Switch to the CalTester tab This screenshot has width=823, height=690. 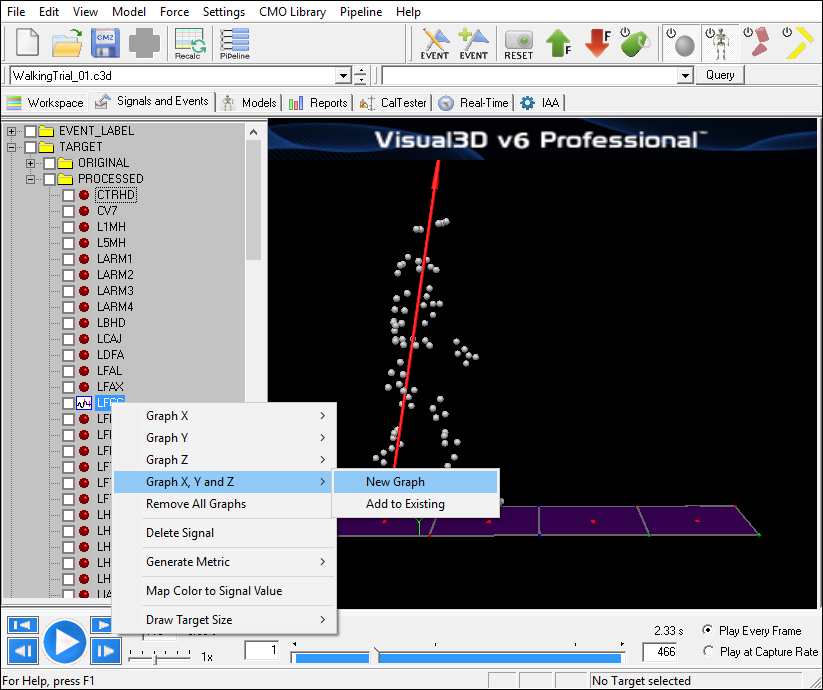[393, 103]
